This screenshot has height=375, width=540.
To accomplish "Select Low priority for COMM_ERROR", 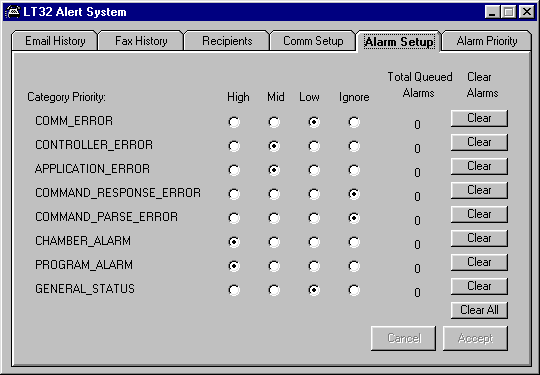I will pos(314,122).
